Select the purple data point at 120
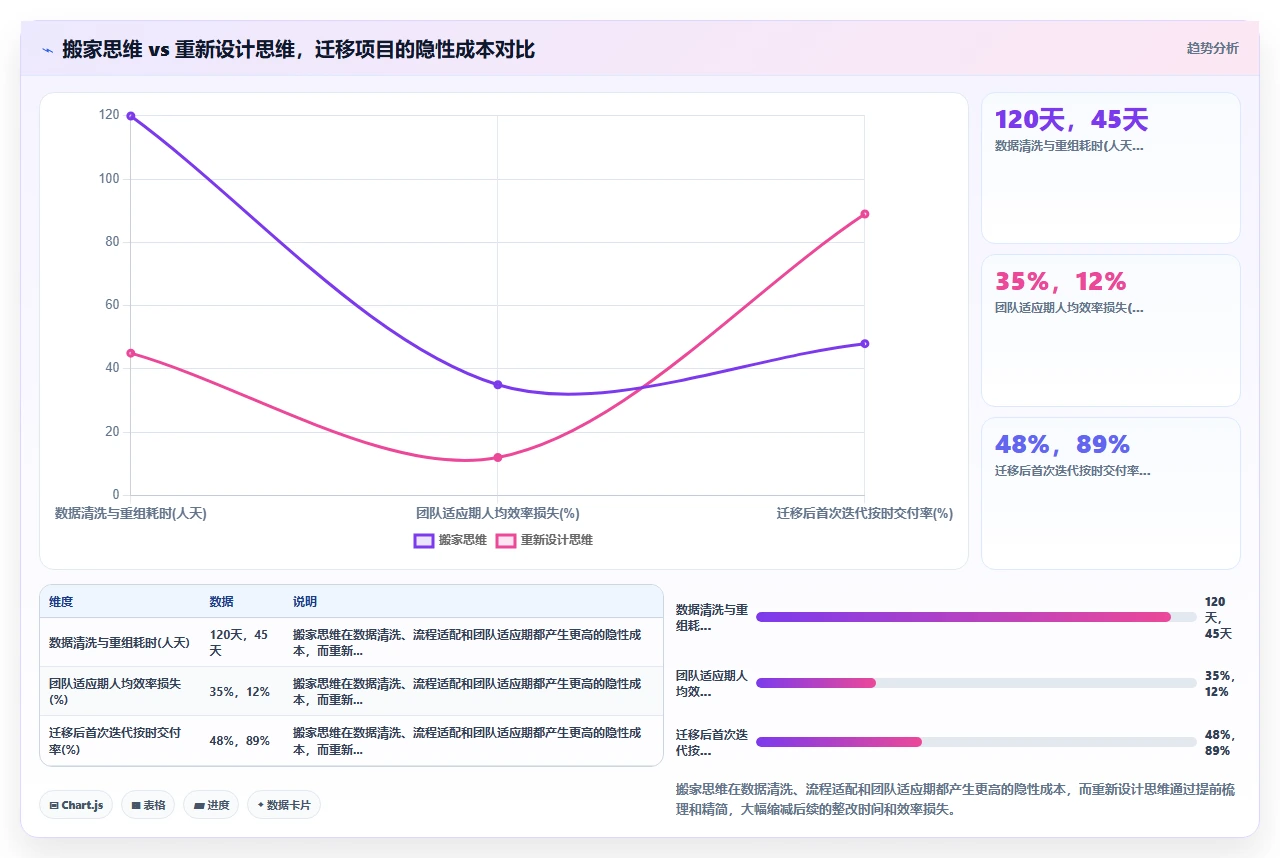The image size is (1280, 858). tap(131, 116)
